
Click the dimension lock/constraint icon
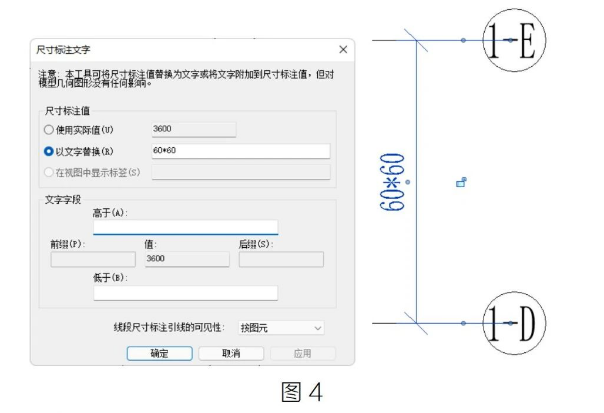(x=461, y=182)
